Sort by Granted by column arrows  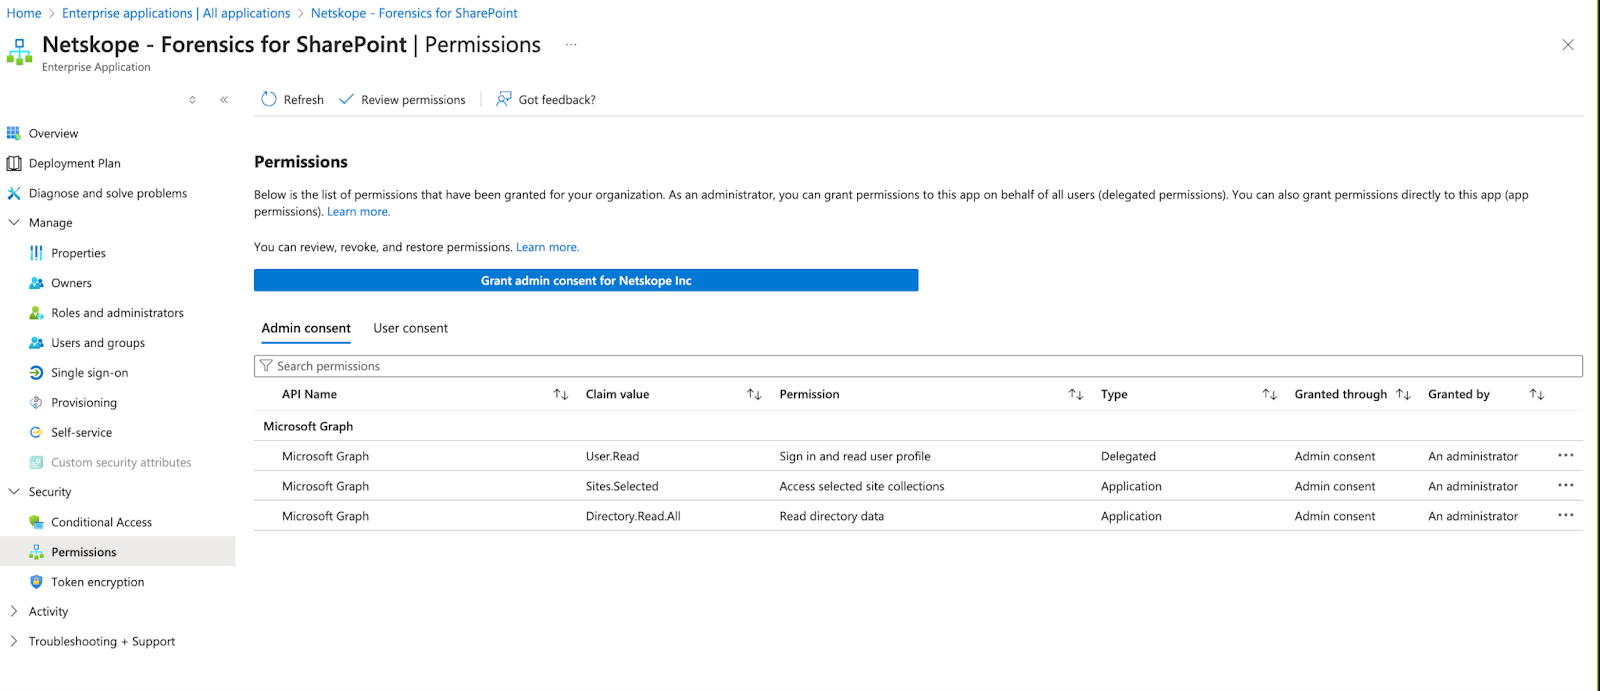[x=1537, y=394]
